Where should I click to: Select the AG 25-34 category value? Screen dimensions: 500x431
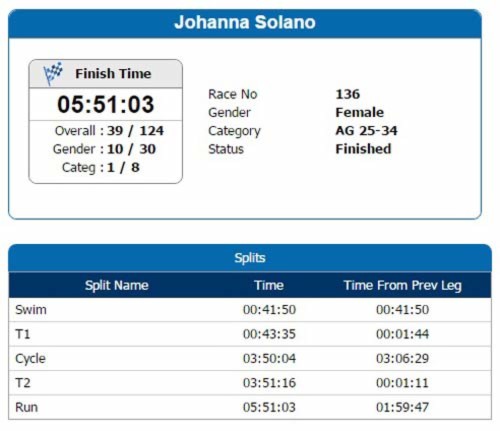(x=366, y=131)
